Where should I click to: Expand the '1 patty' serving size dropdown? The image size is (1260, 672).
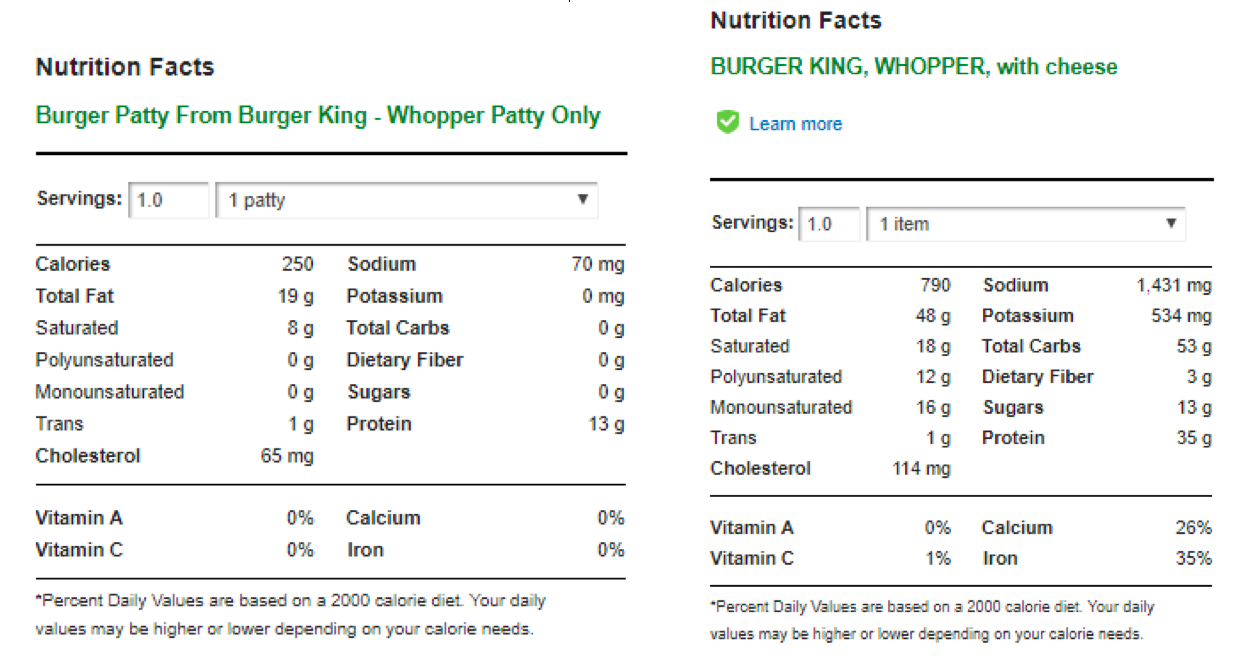point(407,200)
